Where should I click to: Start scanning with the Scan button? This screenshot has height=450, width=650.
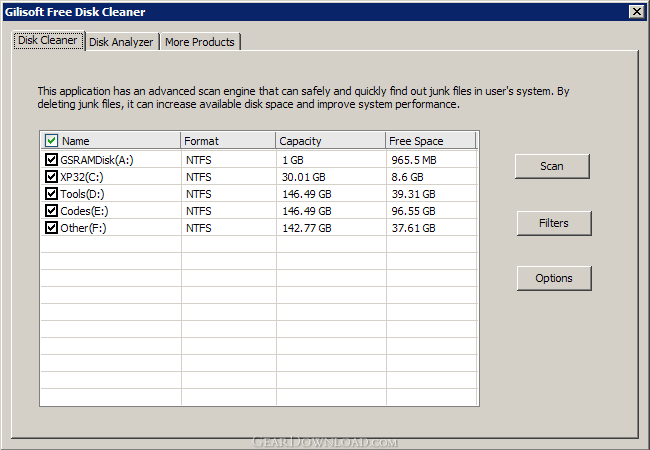pos(552,166)
